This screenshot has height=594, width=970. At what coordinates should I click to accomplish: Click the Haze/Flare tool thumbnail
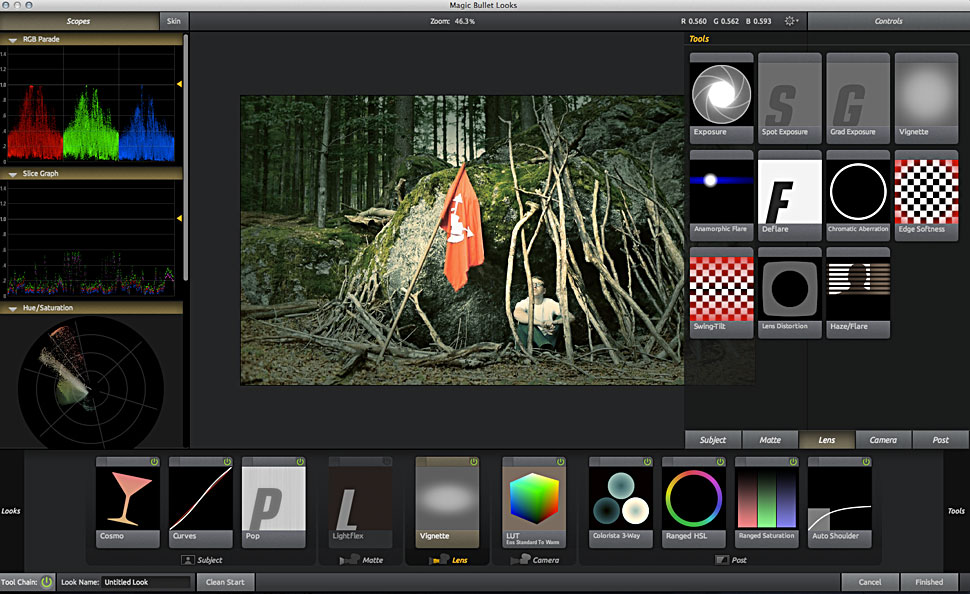[857, 290]
